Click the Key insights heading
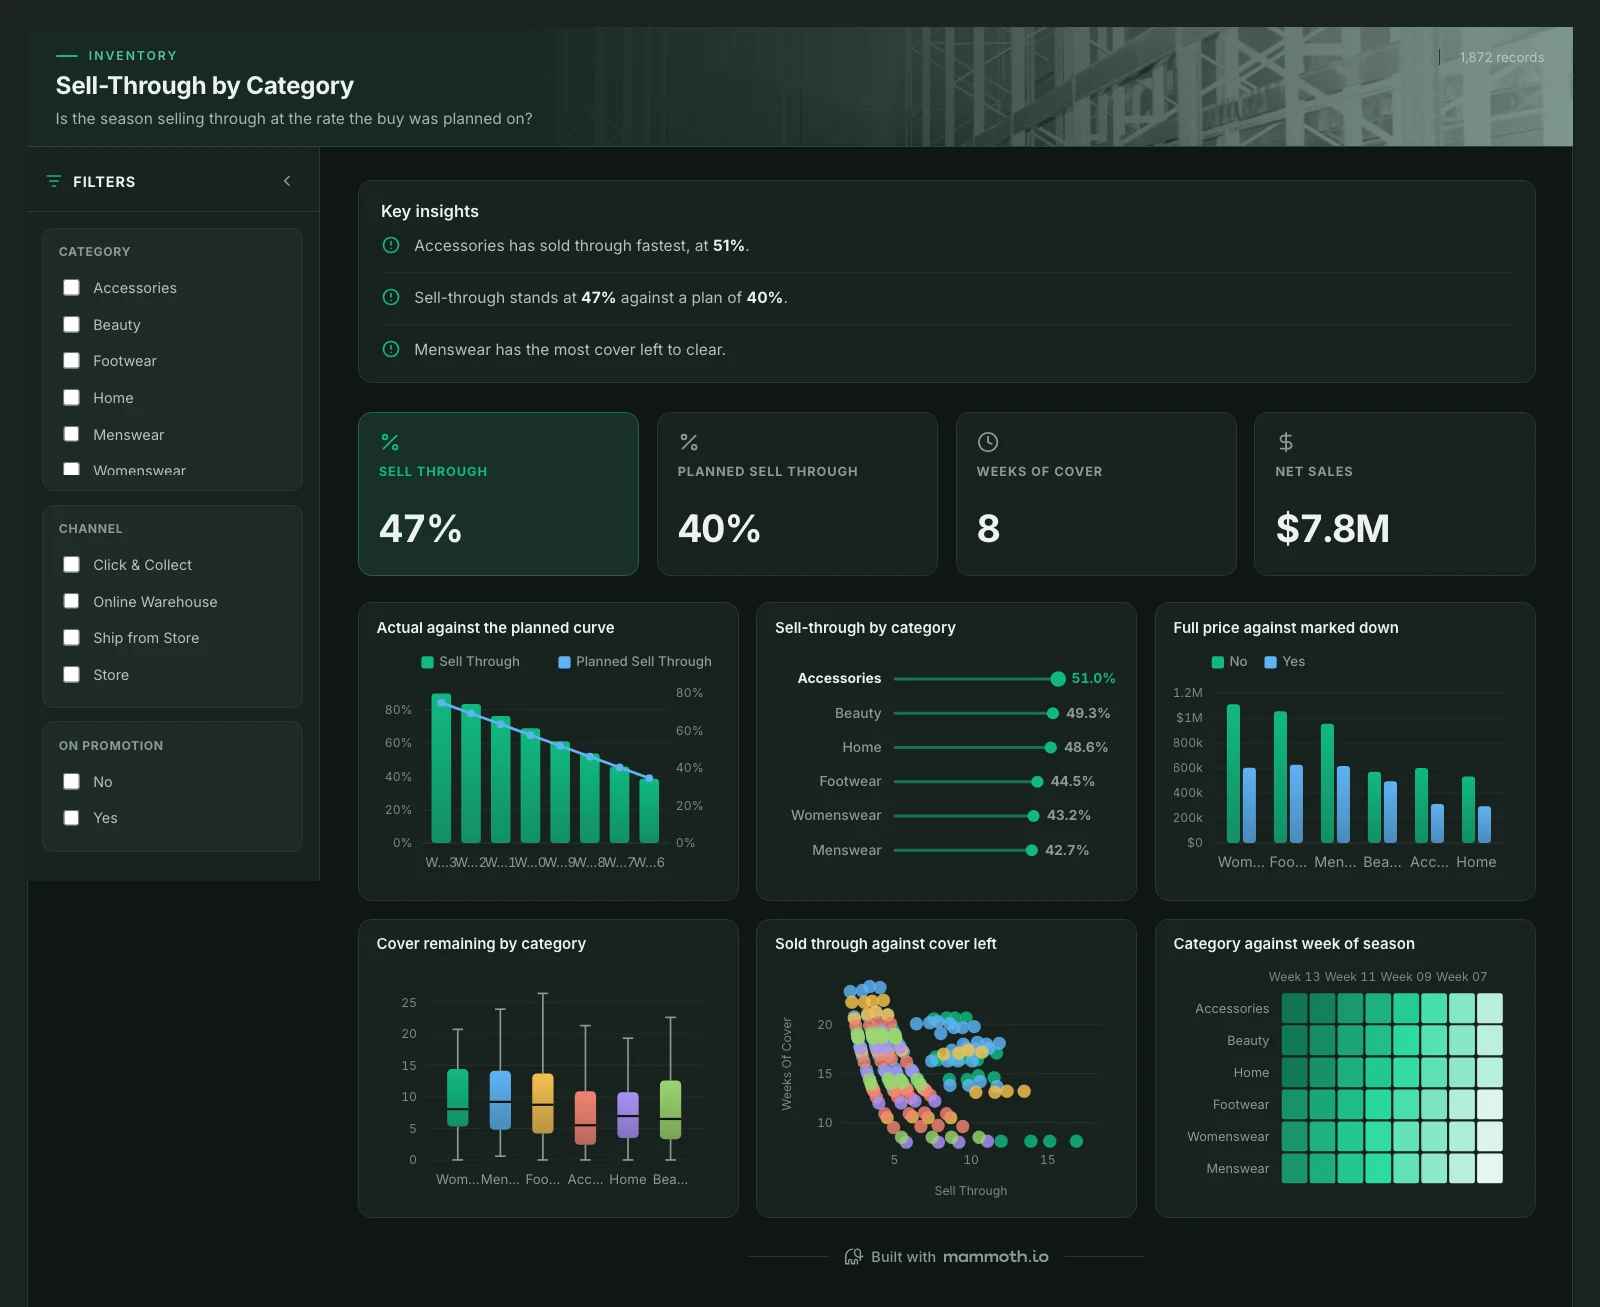 (430, 211)
